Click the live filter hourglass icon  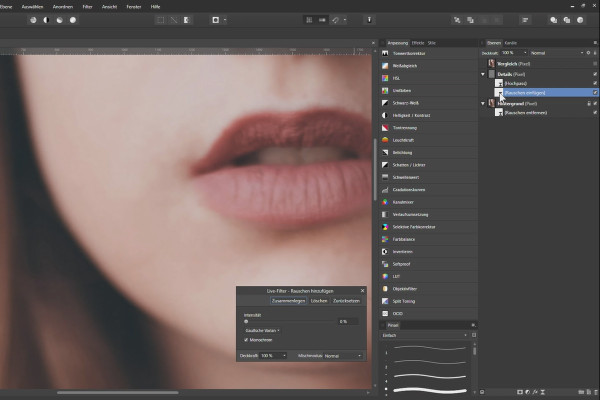543,392
